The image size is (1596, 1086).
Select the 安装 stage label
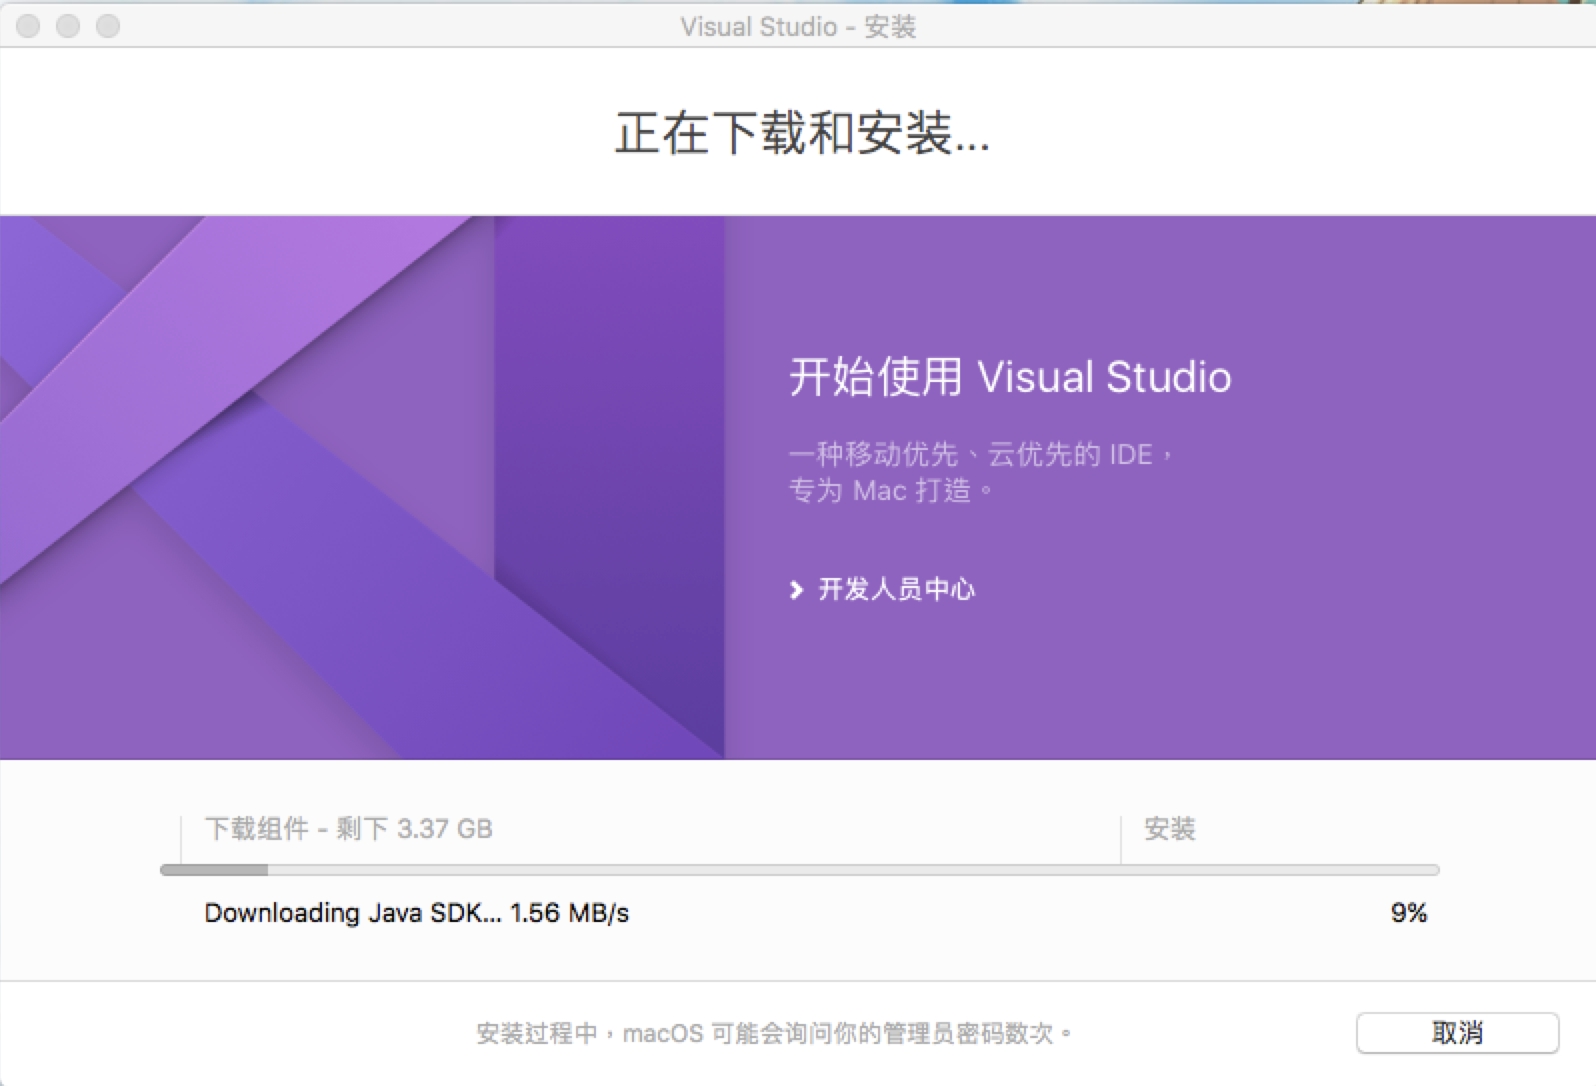(1170, 829)
